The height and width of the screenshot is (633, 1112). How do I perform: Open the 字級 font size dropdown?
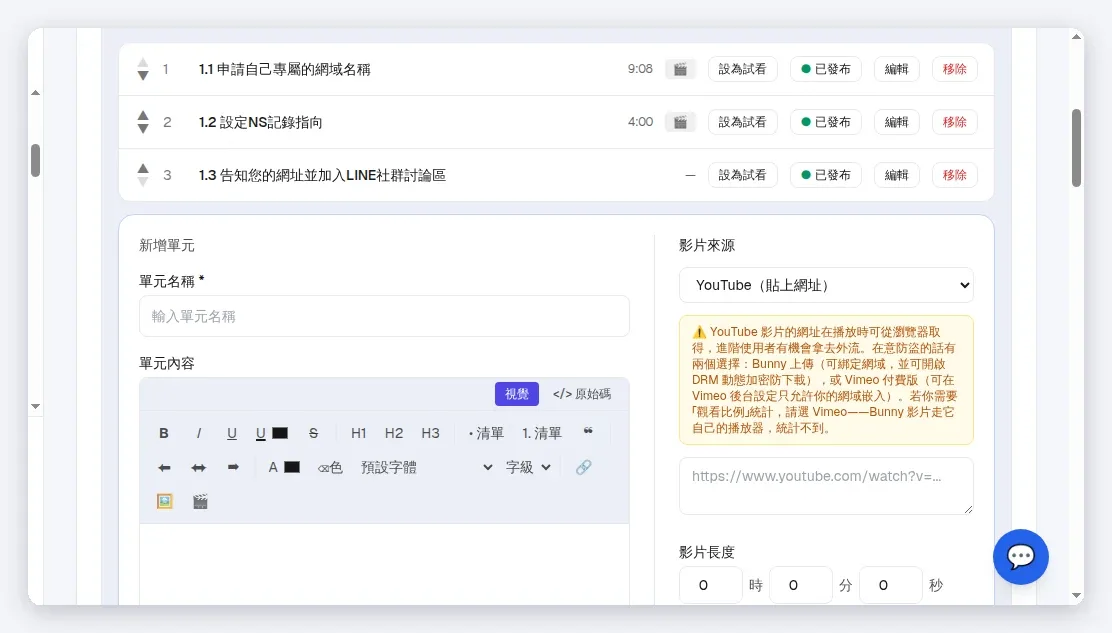528,467
